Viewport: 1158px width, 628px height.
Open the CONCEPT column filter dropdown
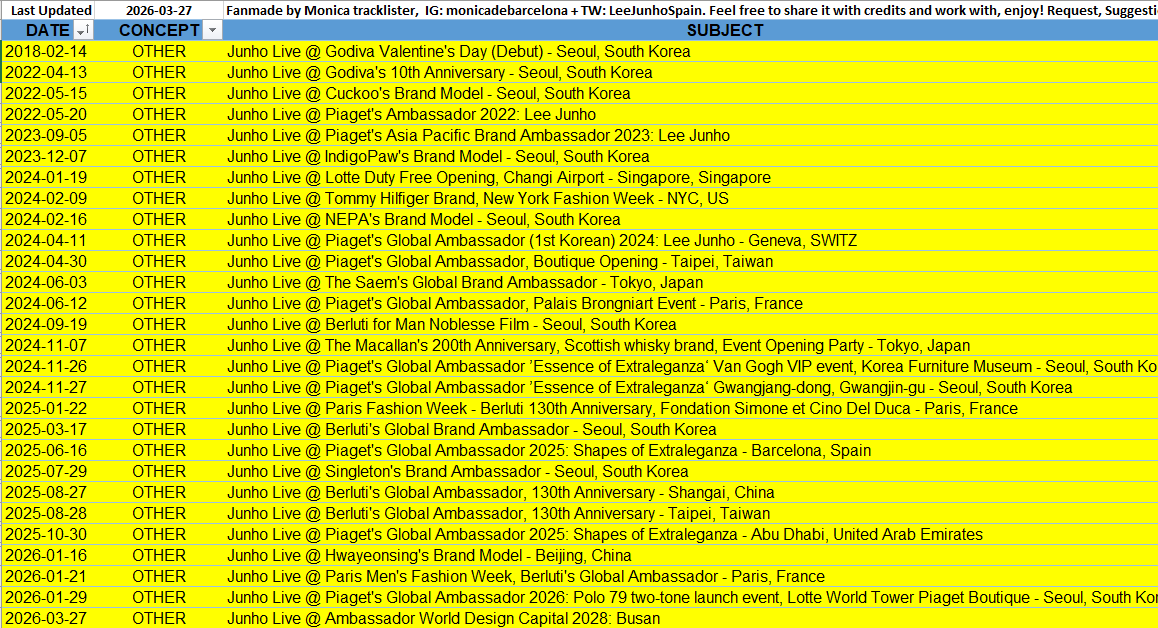click(213, 30)
